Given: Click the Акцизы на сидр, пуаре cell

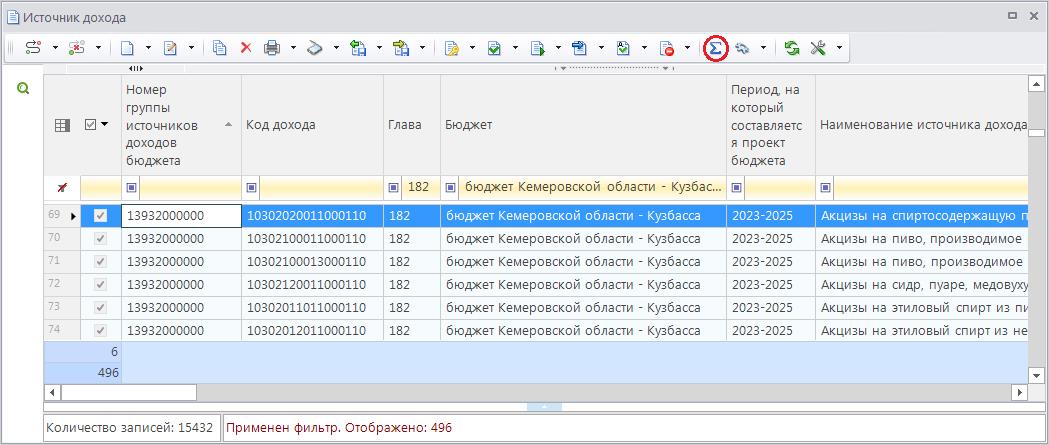Looking at the screenshot, I should tap(922, 284).
